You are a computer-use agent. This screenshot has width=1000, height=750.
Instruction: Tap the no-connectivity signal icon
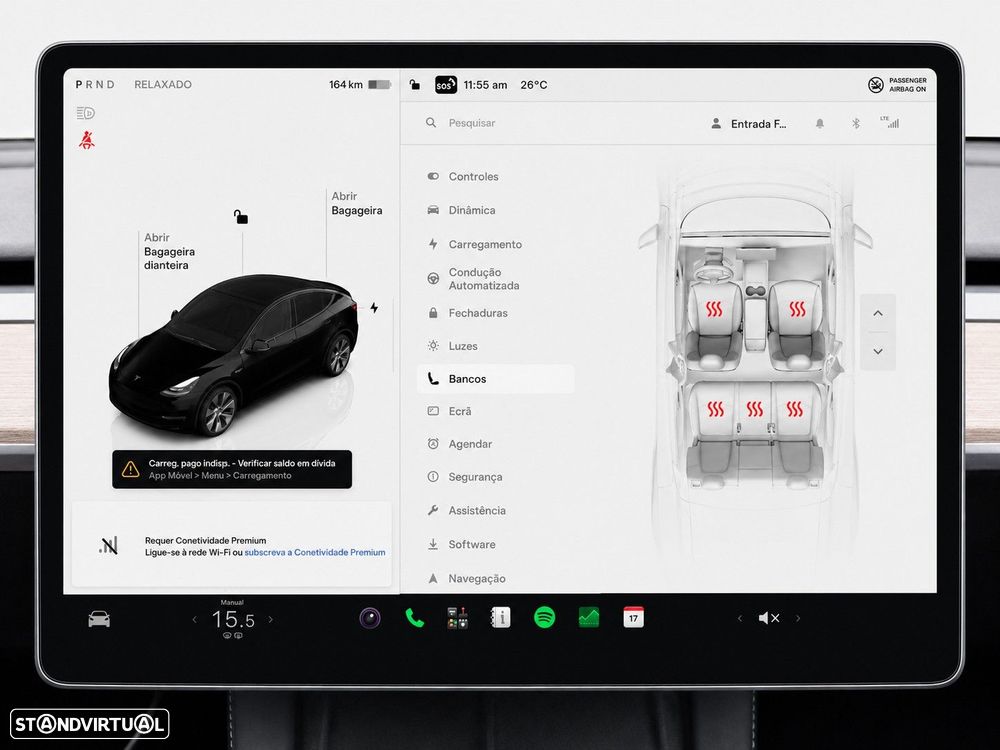click(108, 546)
